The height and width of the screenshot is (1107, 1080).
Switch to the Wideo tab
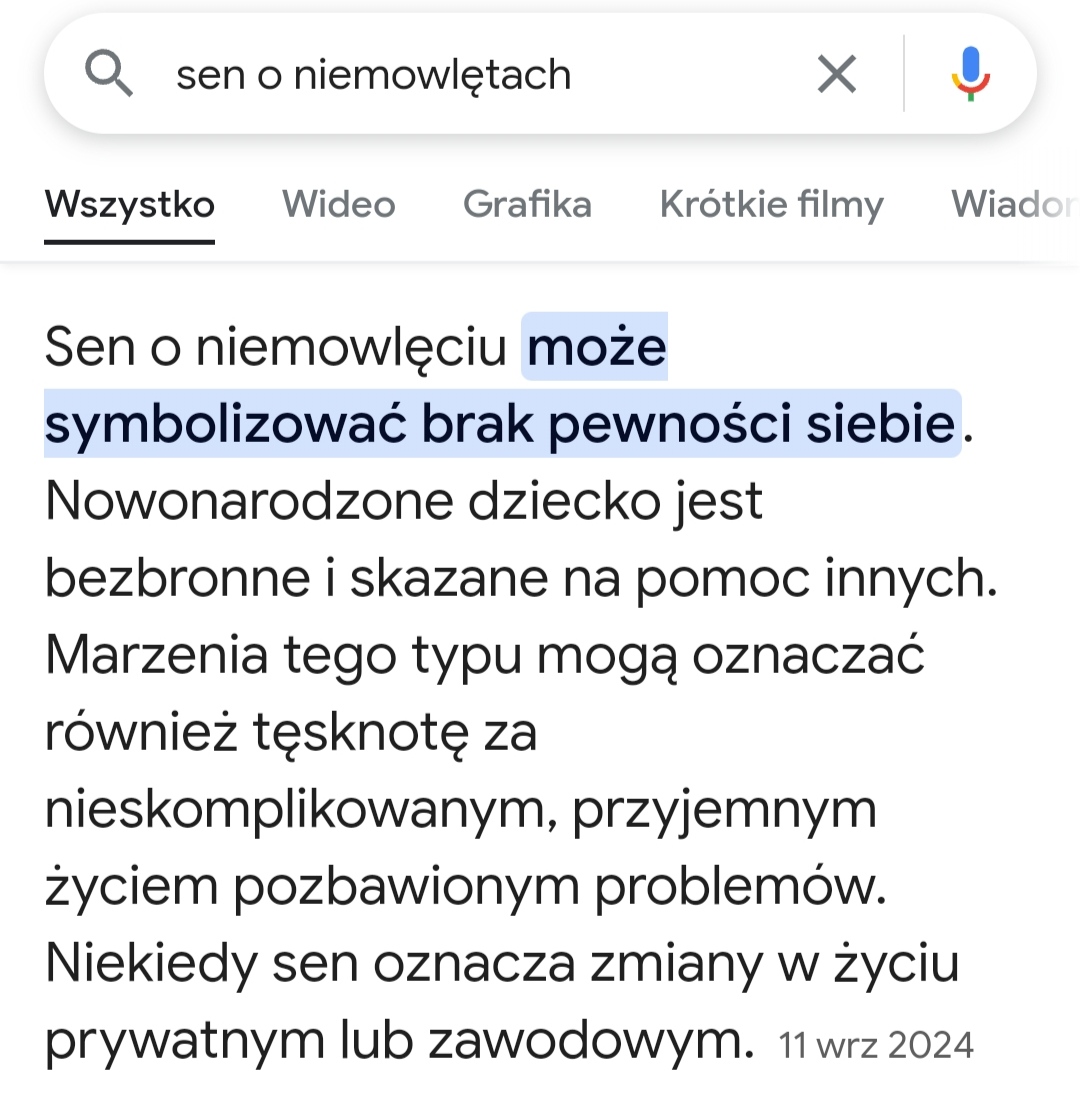coord(339,205)
